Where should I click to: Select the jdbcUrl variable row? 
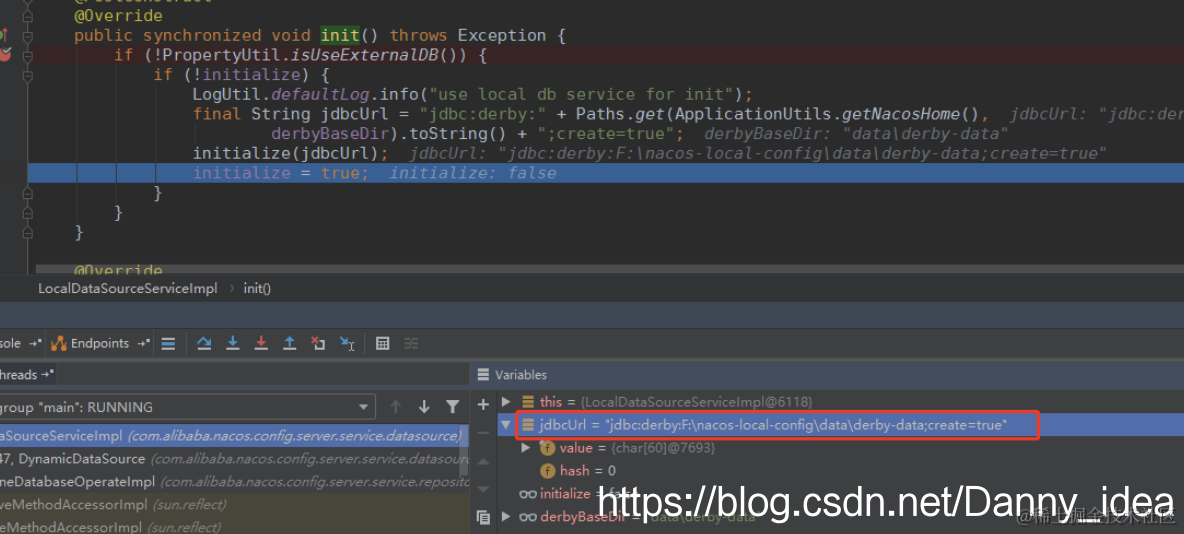pos(840,425)
